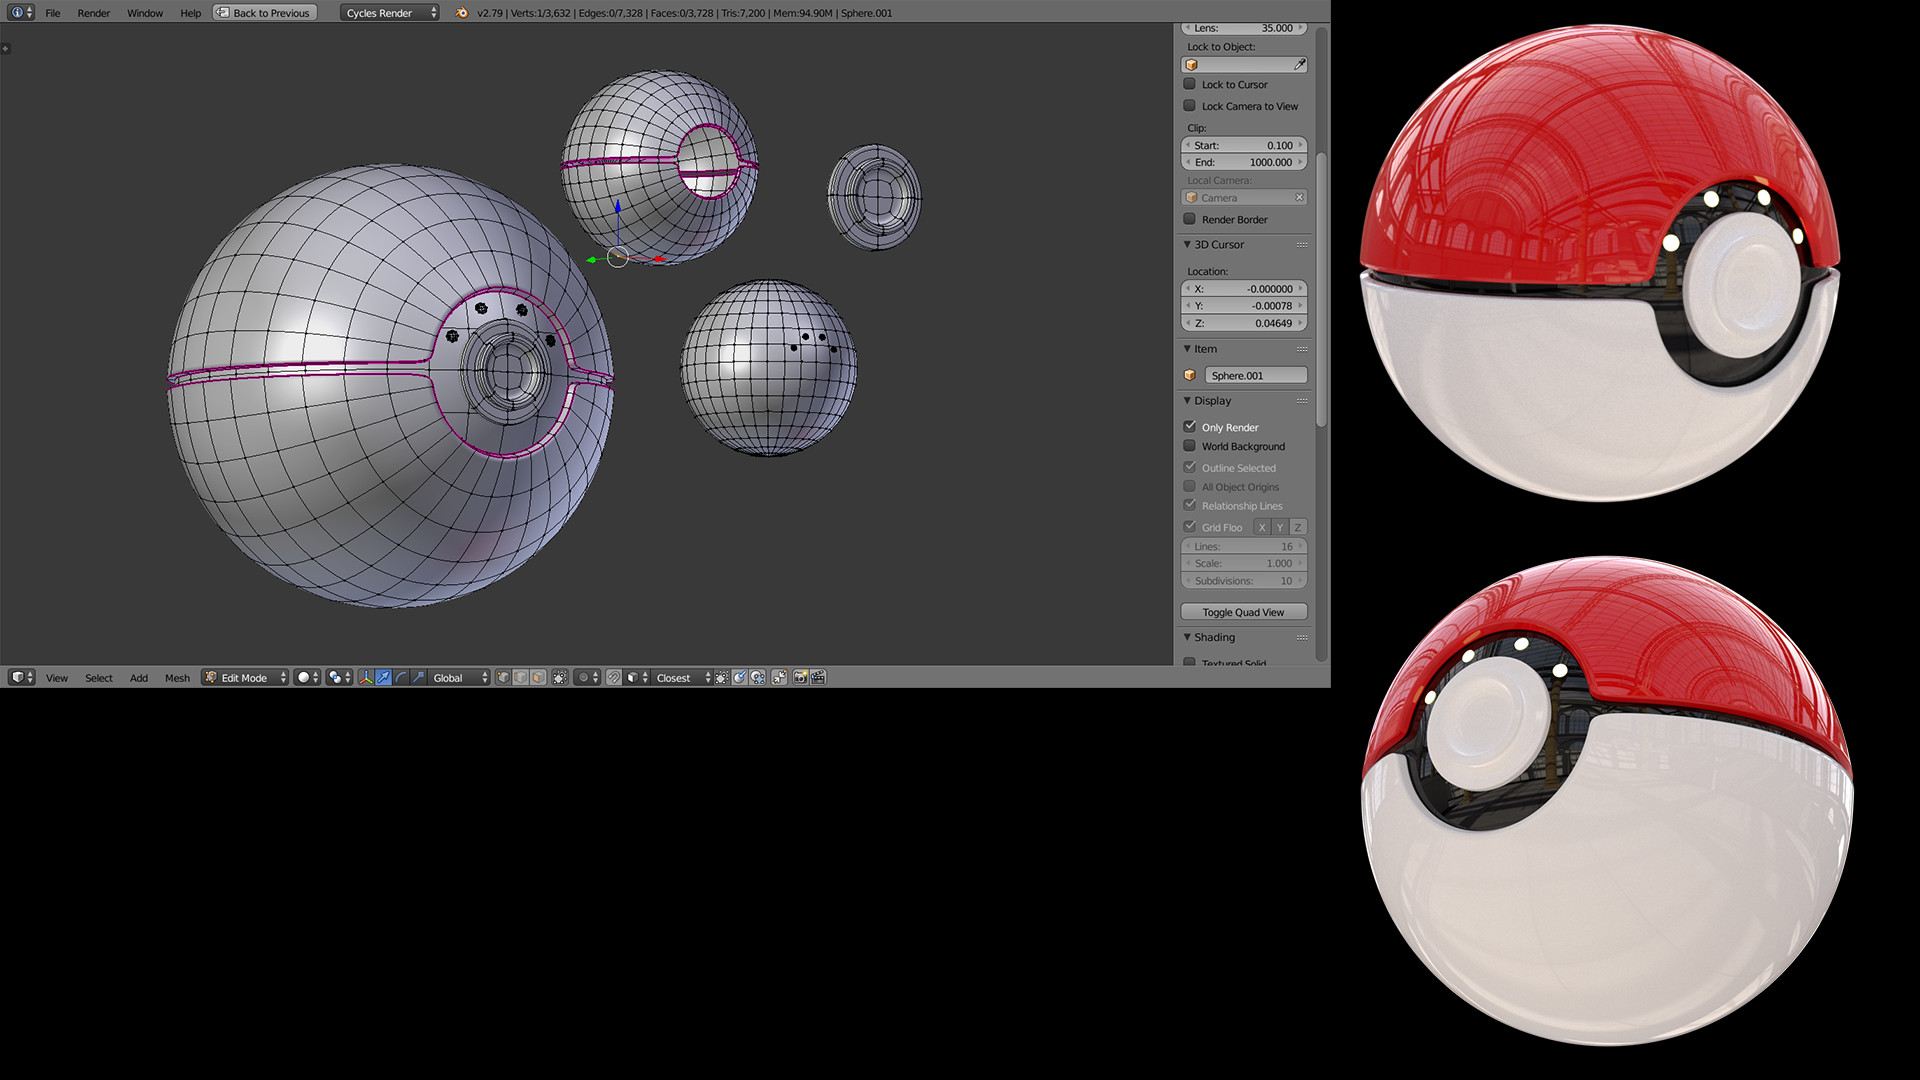The image size is (1920, 1080).
Task: Open the Select menu in viewport header
Action: (99, 678)
